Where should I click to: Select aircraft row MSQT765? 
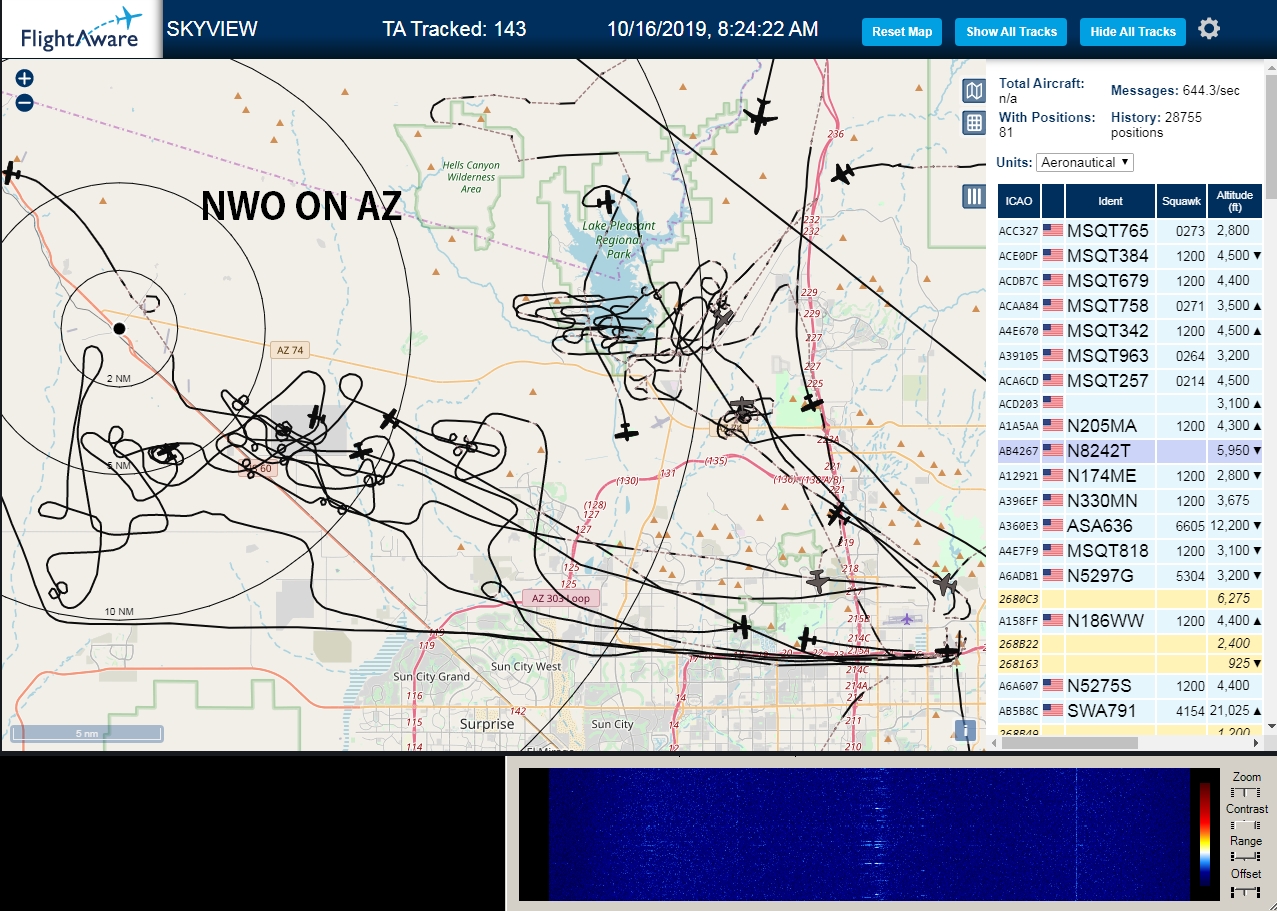(x=1130, y=230)
